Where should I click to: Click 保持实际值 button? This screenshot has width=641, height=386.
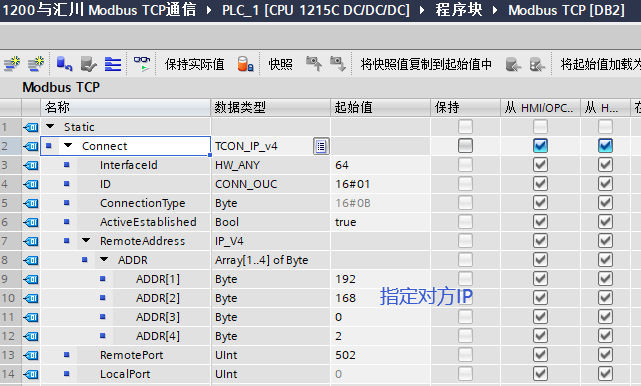click(x=195, y=64)
